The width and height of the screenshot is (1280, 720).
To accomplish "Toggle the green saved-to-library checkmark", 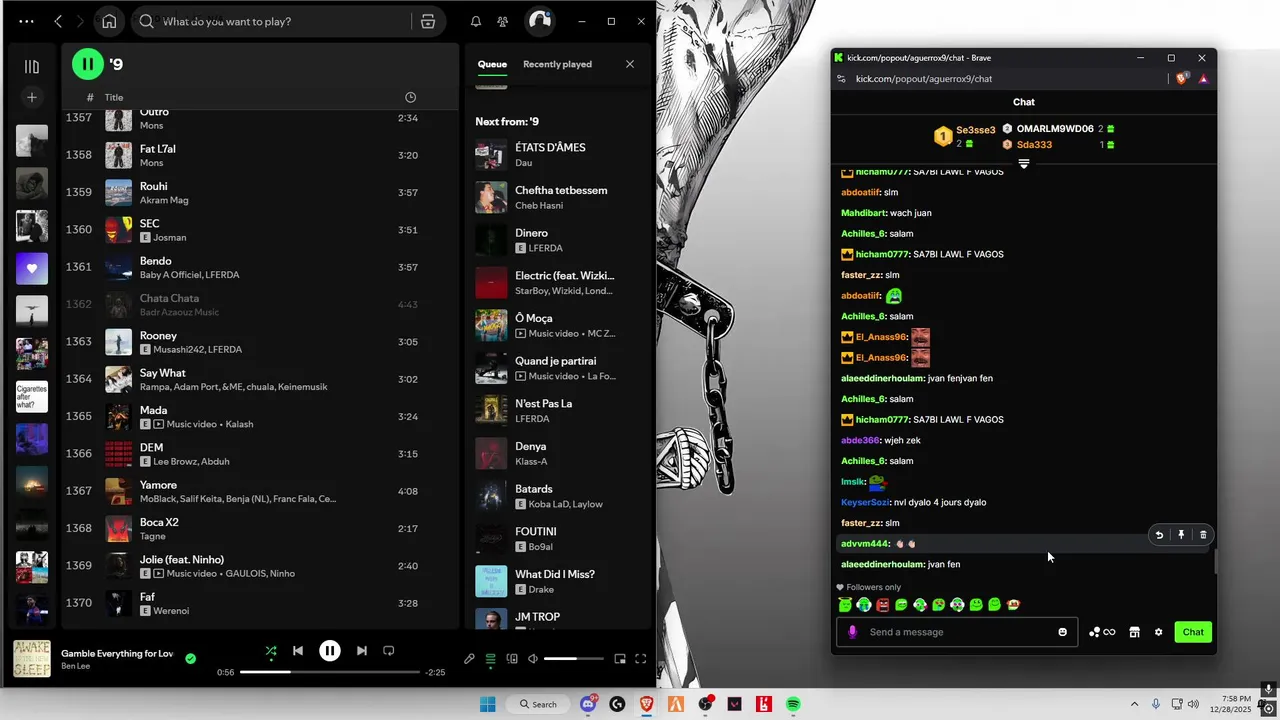I will (191, 658).
